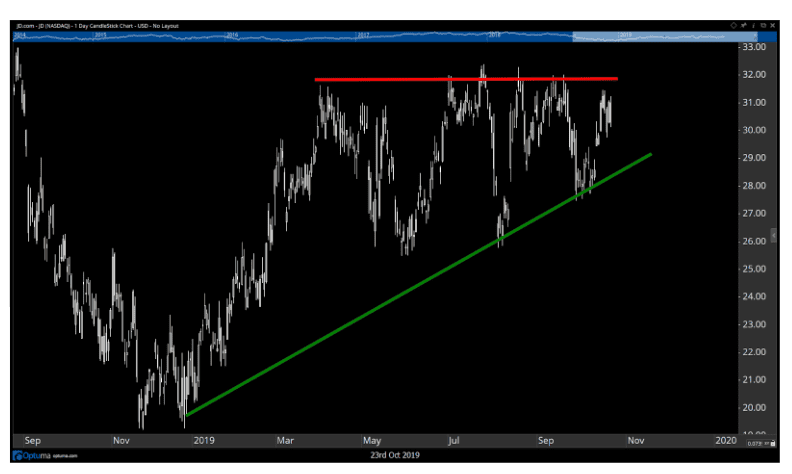Viewport: 792px width, 474px height.
Task: Click the 26.00 price axis label
Action: 754,241
